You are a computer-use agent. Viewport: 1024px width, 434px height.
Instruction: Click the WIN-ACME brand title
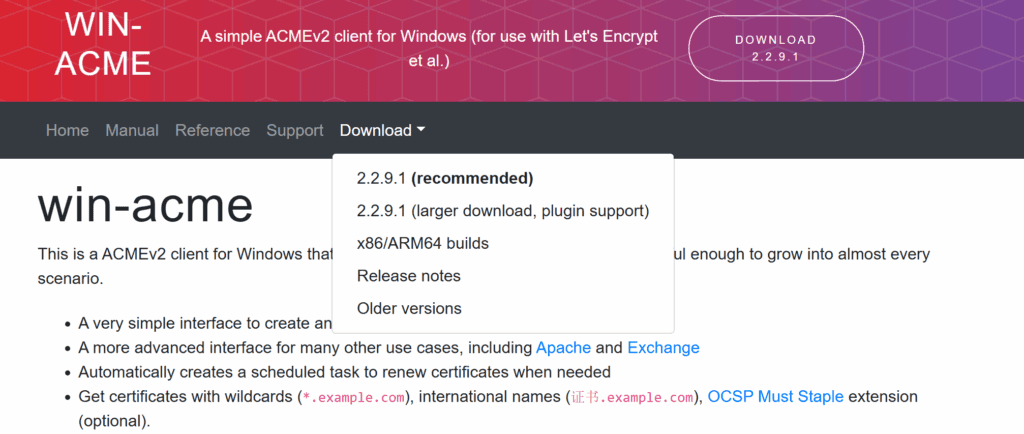pos(103,44)
